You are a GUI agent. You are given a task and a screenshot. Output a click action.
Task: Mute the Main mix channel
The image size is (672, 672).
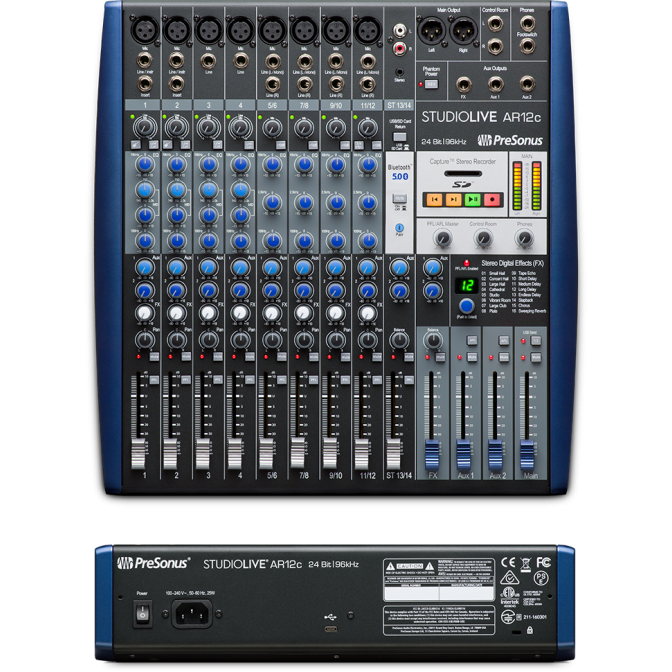coord(536,357)
